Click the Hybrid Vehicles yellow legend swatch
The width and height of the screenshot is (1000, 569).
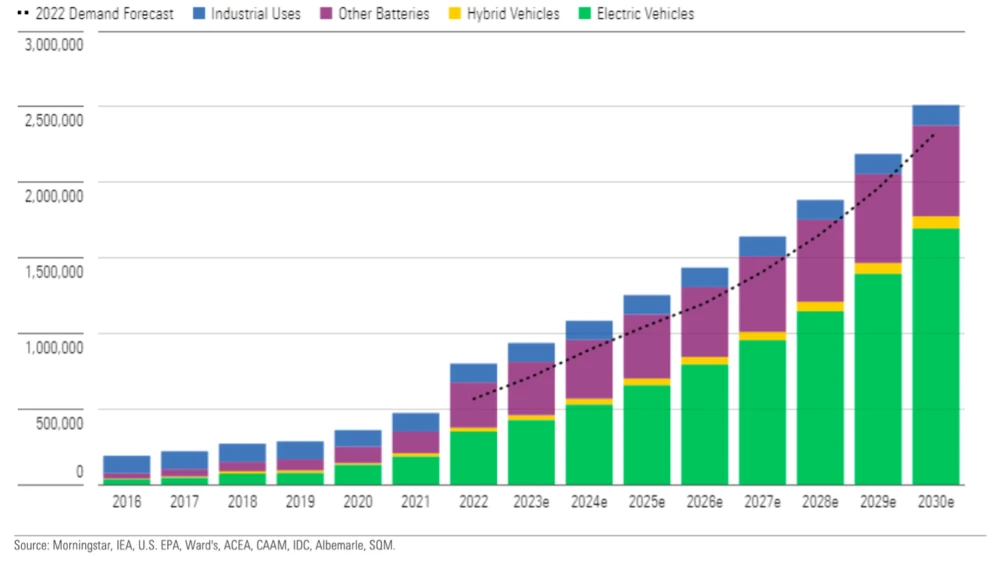coord(455,13)
